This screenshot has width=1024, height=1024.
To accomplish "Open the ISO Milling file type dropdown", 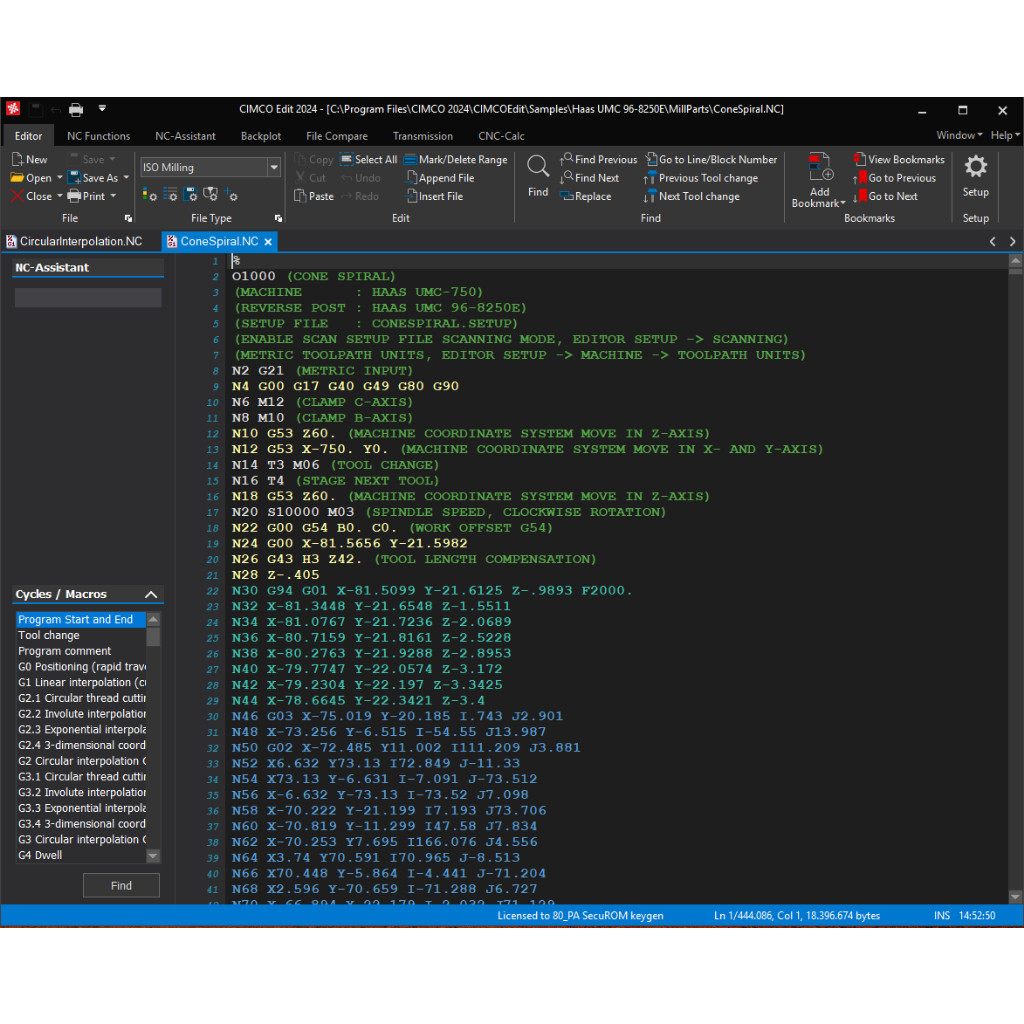I will [x=274, y=167].
